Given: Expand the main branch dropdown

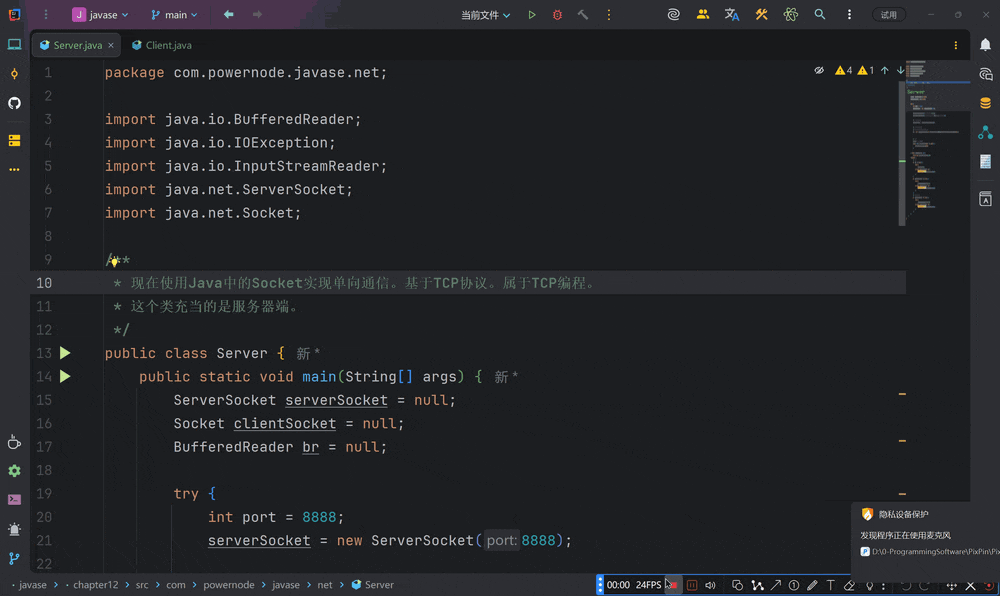Looking at the screenshot, I should click(173, 15).
